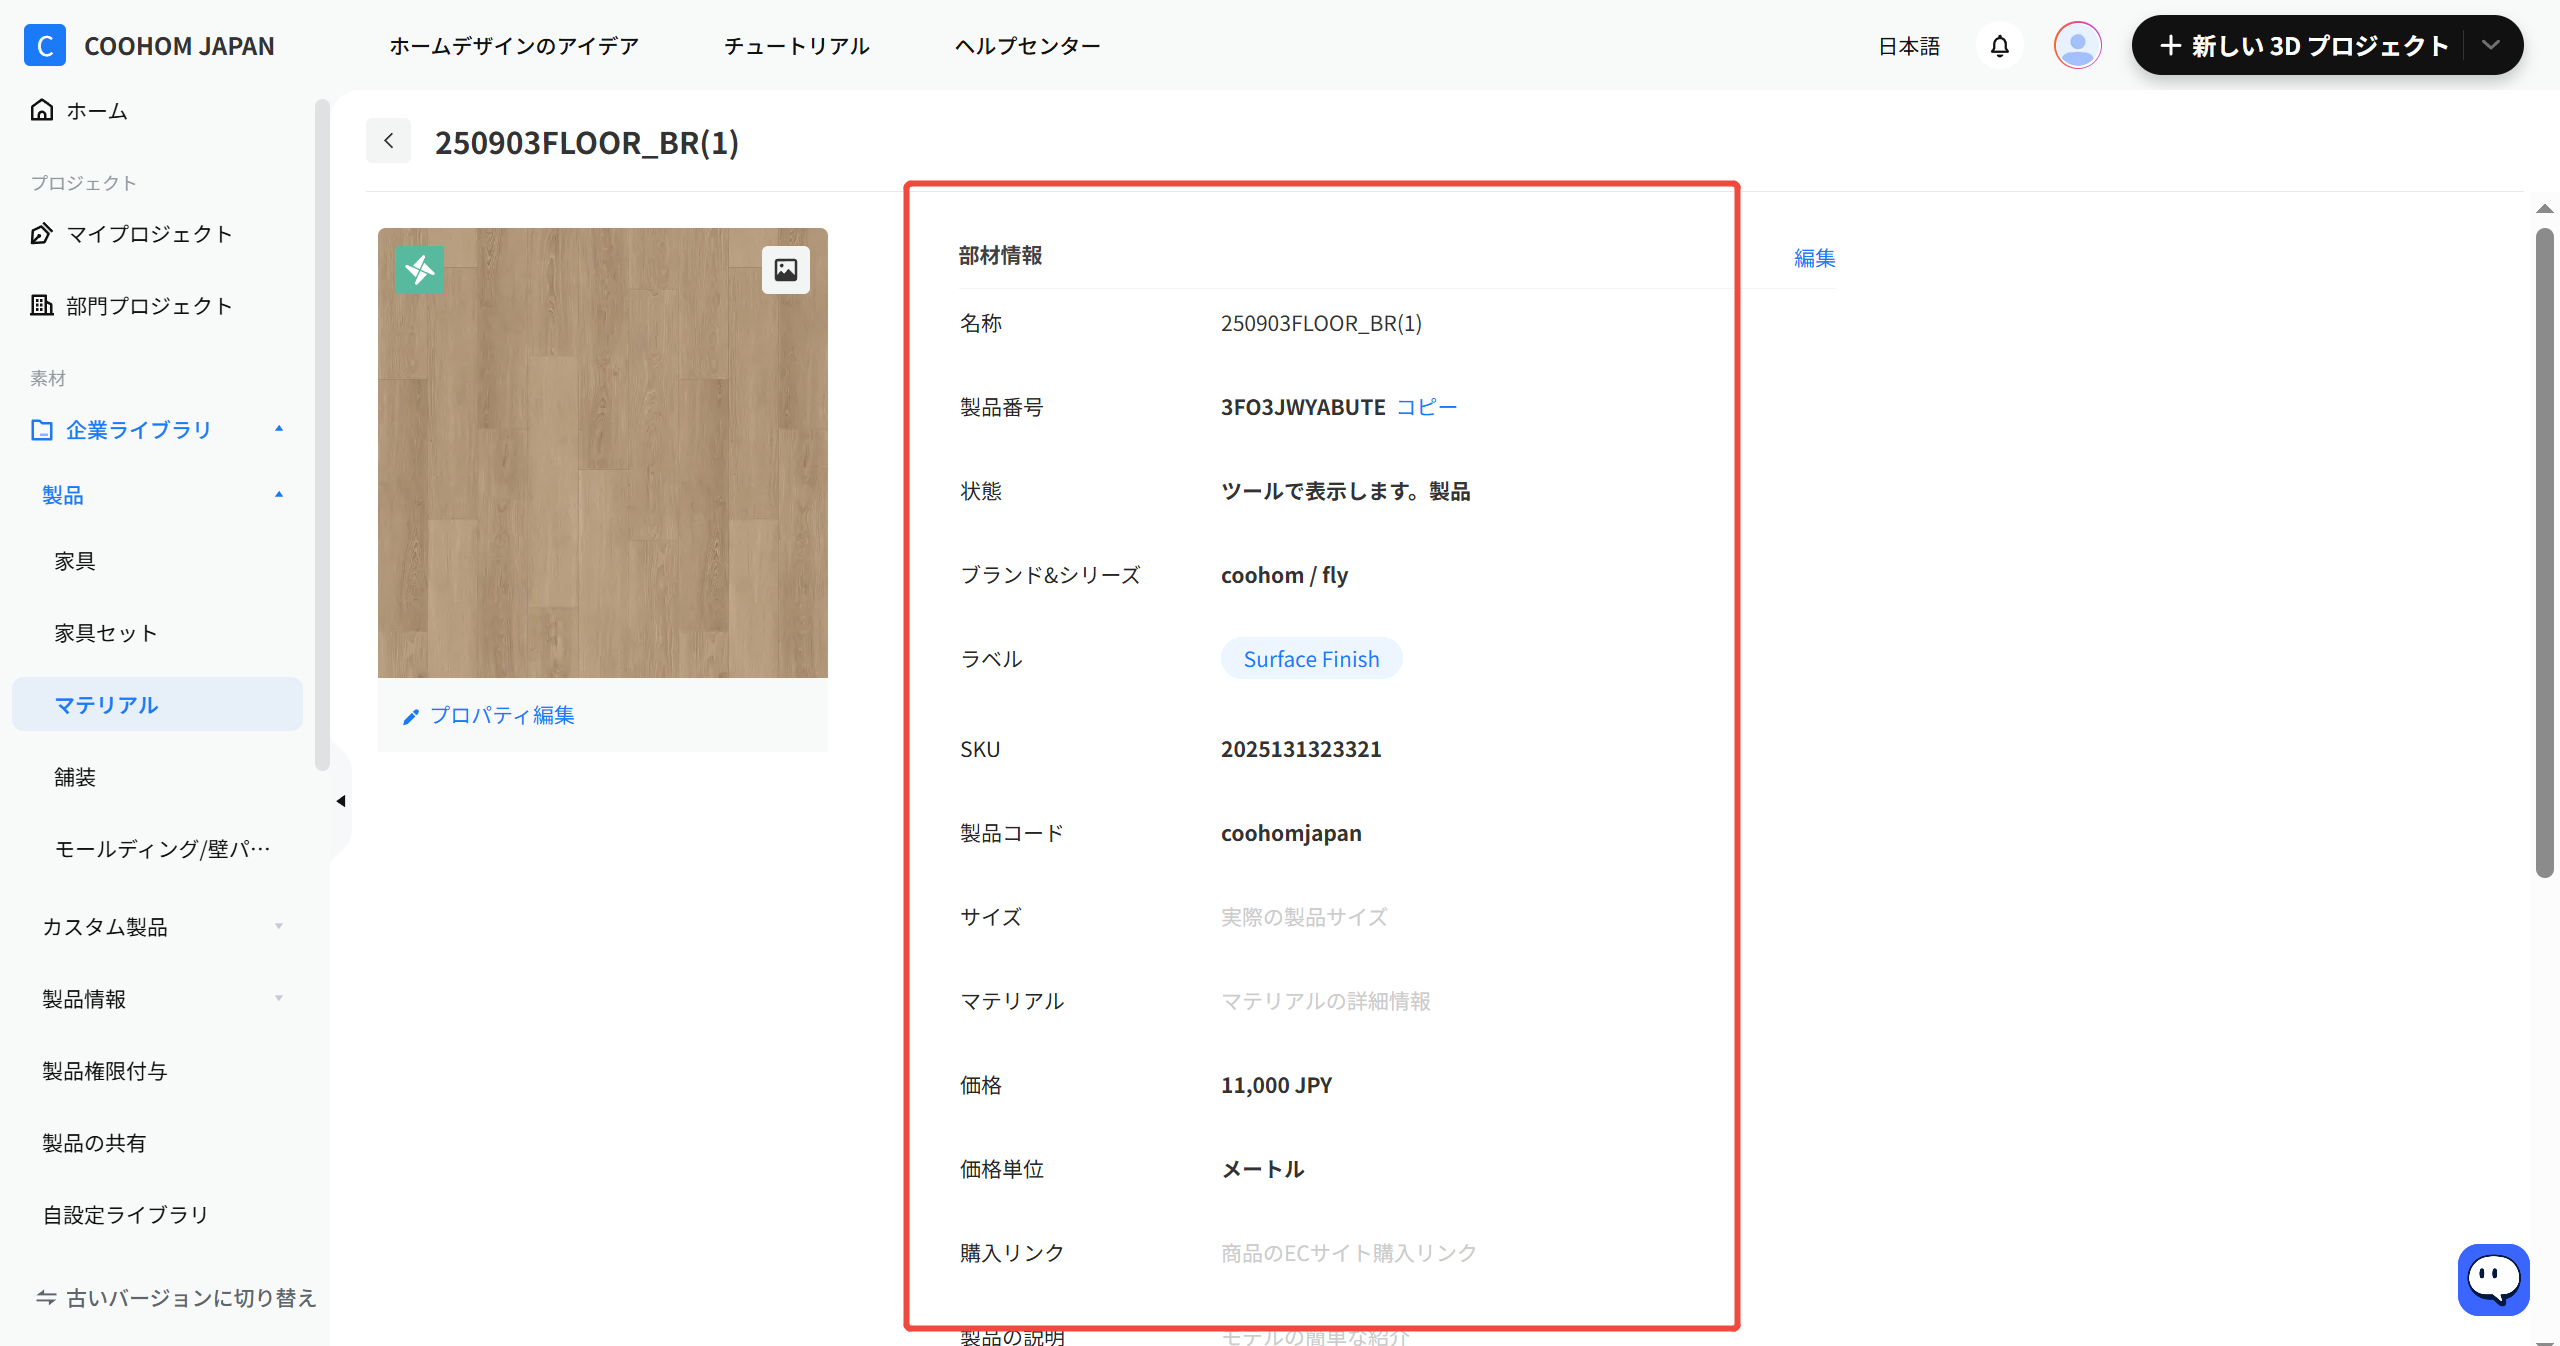Click the 部材情報 section heading
2560x1346 pixels.
(x=1000, y=255)
